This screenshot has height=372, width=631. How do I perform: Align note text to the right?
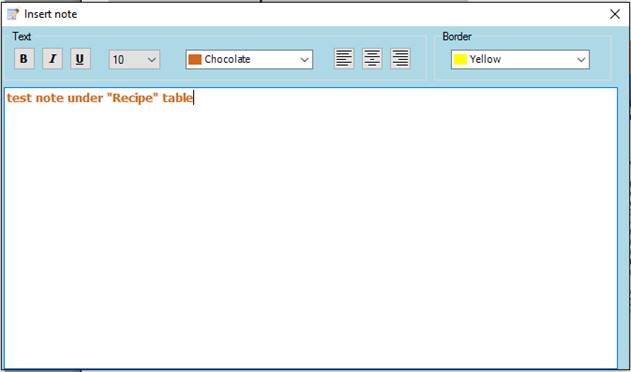400,59
